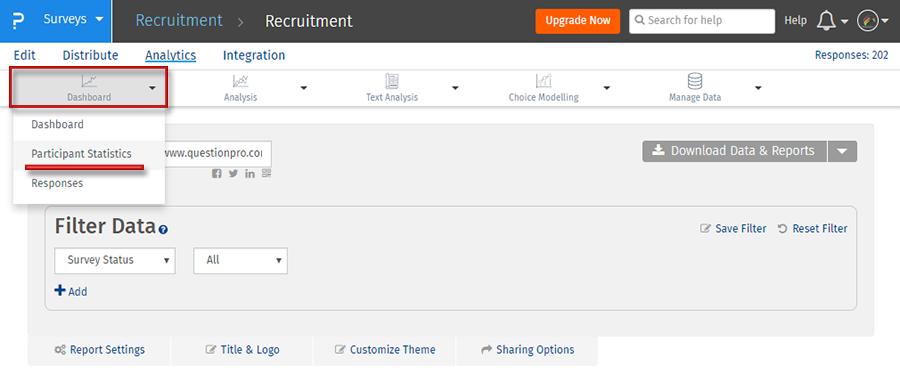Open the user profile avatar icon
The height and width of the screenshot is (382, 900).
(867, 21)
